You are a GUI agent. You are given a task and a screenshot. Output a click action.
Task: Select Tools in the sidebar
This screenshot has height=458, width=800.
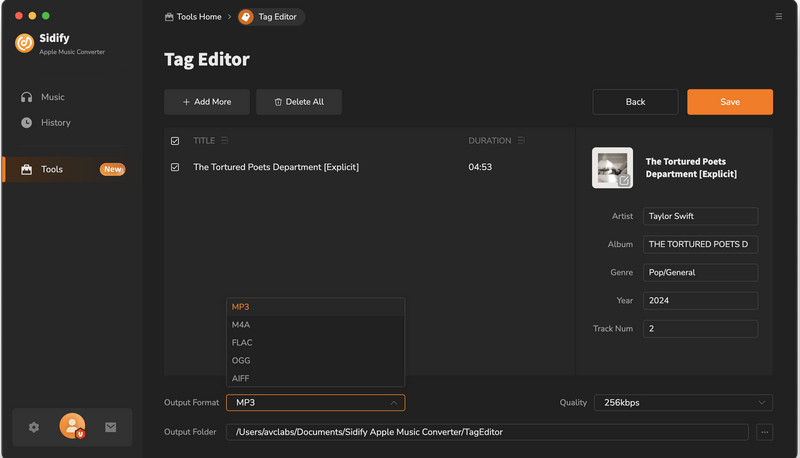point(52,169)
